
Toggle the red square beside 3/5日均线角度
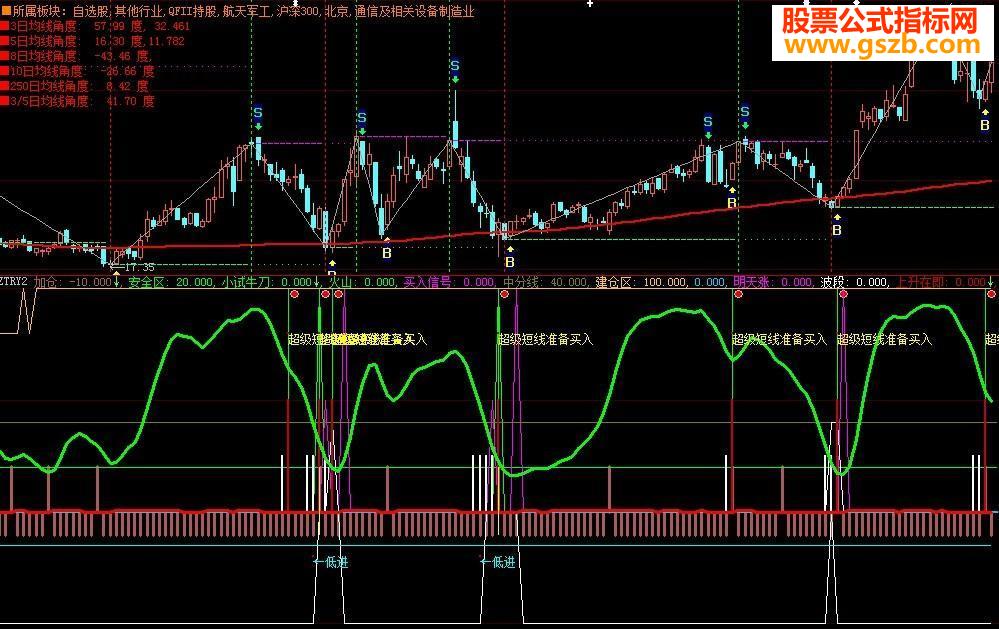tap(4, 101)
